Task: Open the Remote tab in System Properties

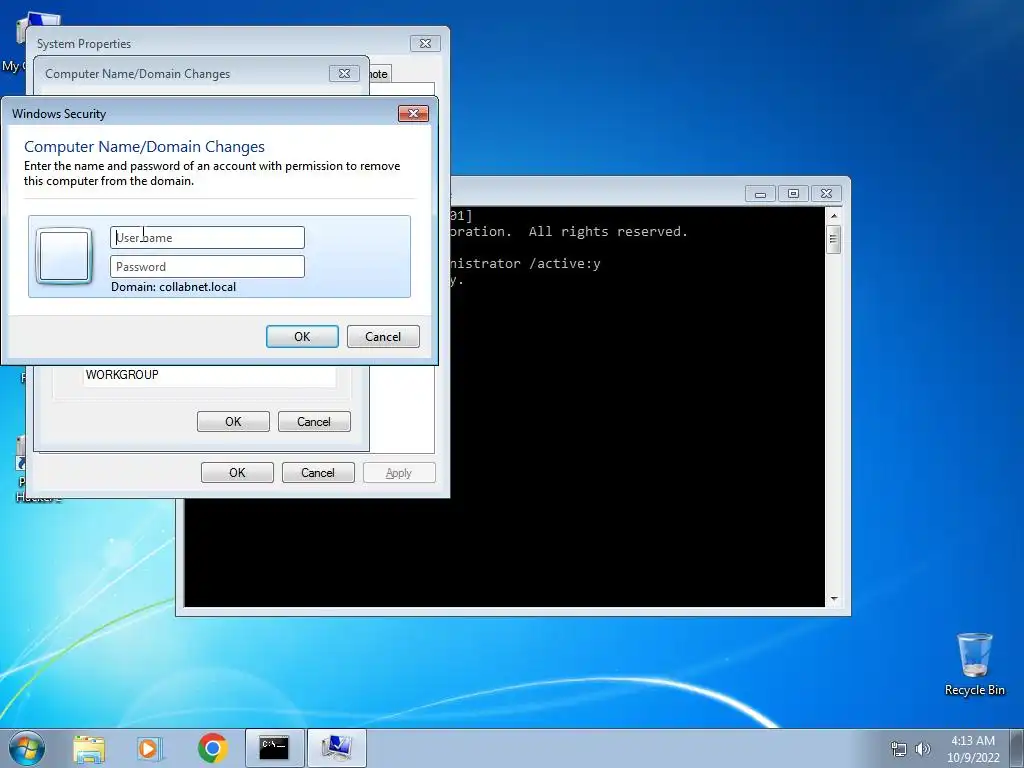Action: [379, 74]
